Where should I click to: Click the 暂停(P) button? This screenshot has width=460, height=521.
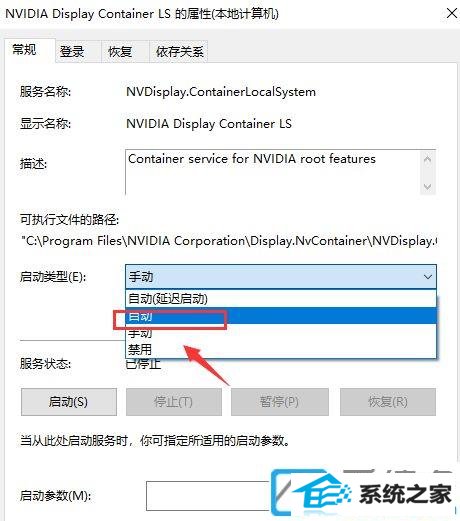point(280,402)
